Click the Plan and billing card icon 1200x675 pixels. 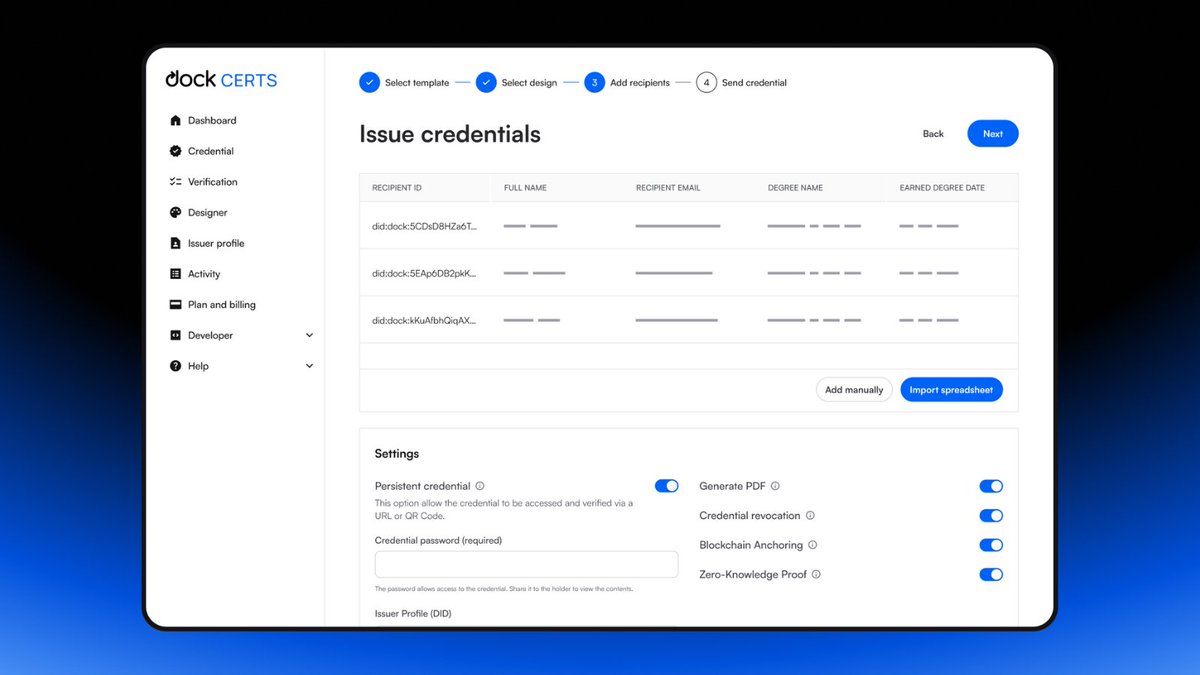click(176, 305)
